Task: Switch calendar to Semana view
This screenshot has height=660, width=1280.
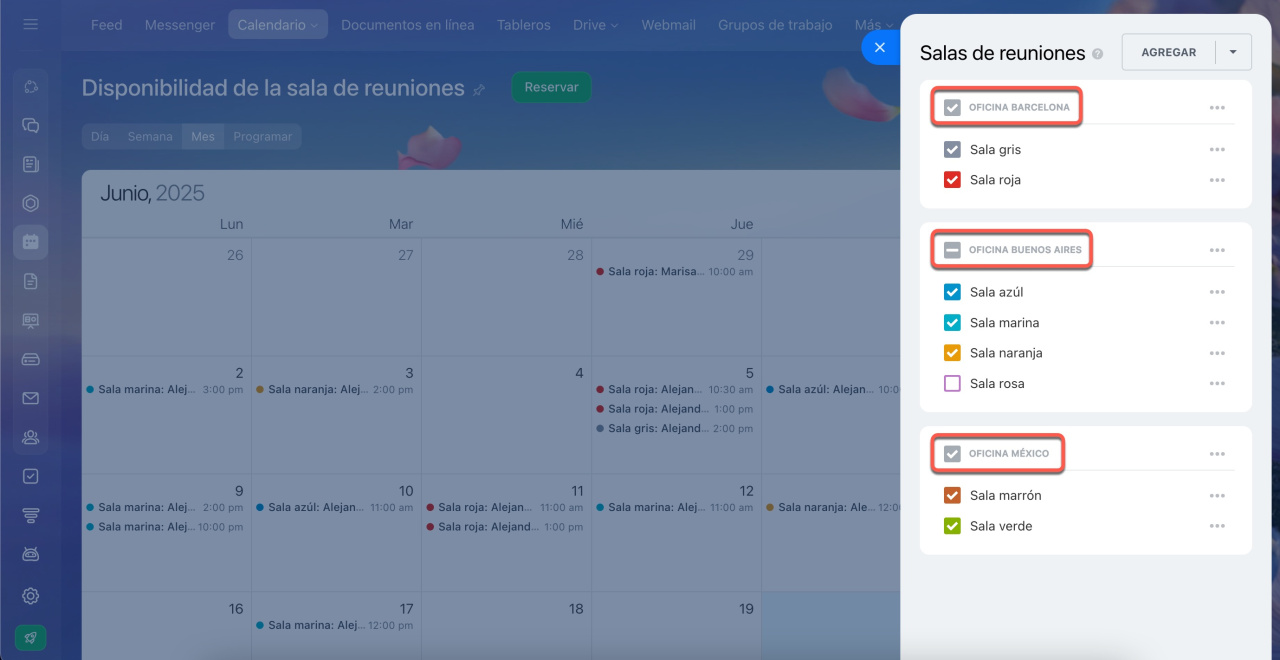Action: [x=150, y=137]
